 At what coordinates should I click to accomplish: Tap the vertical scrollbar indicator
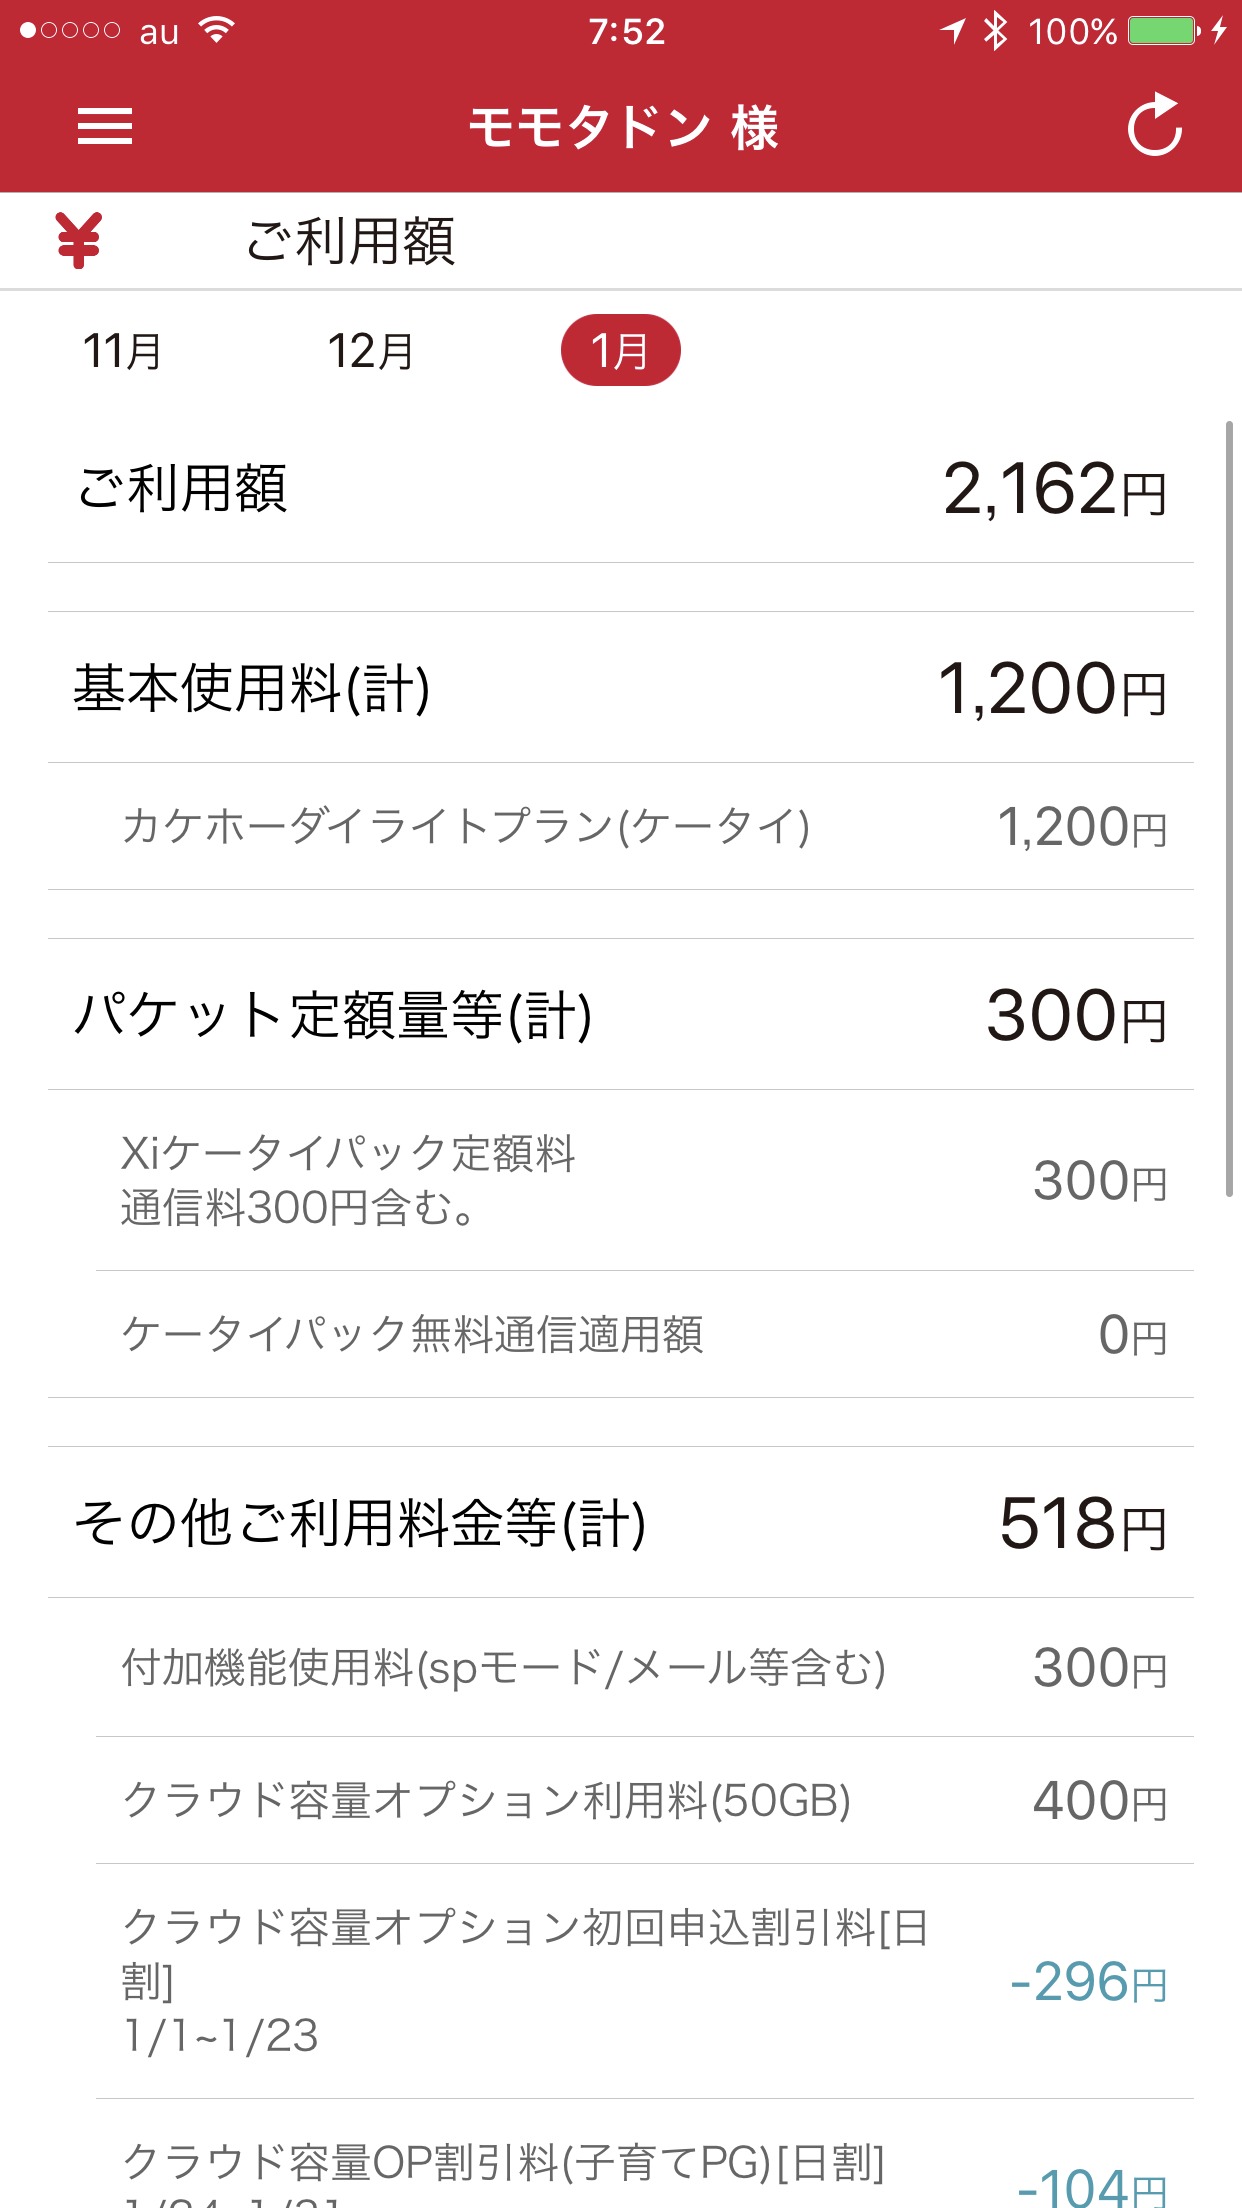coord(1229,808)
